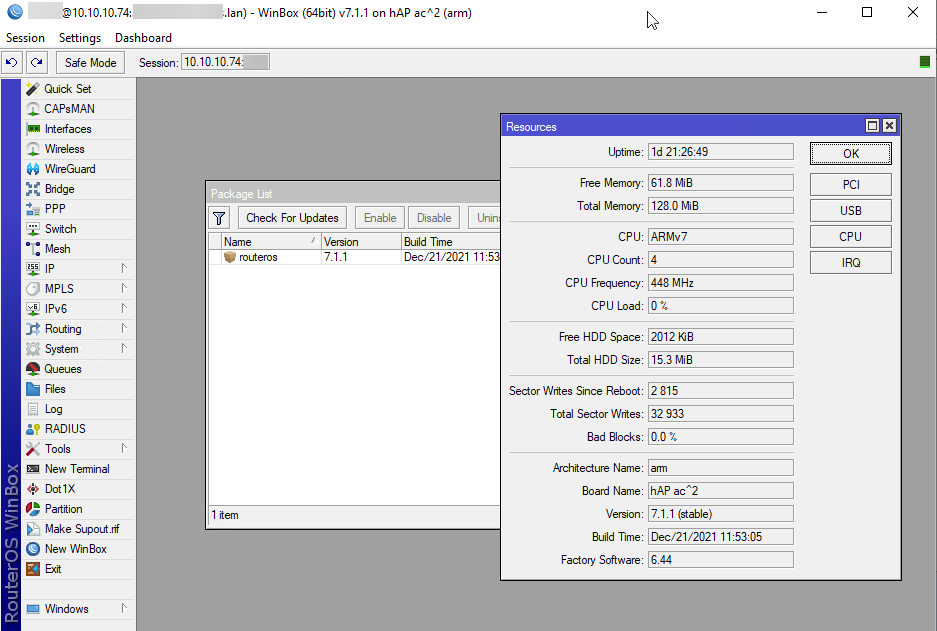Expand the Tools submenu
This screenshot has width=937, height=631.
click(x=124, y=449)
